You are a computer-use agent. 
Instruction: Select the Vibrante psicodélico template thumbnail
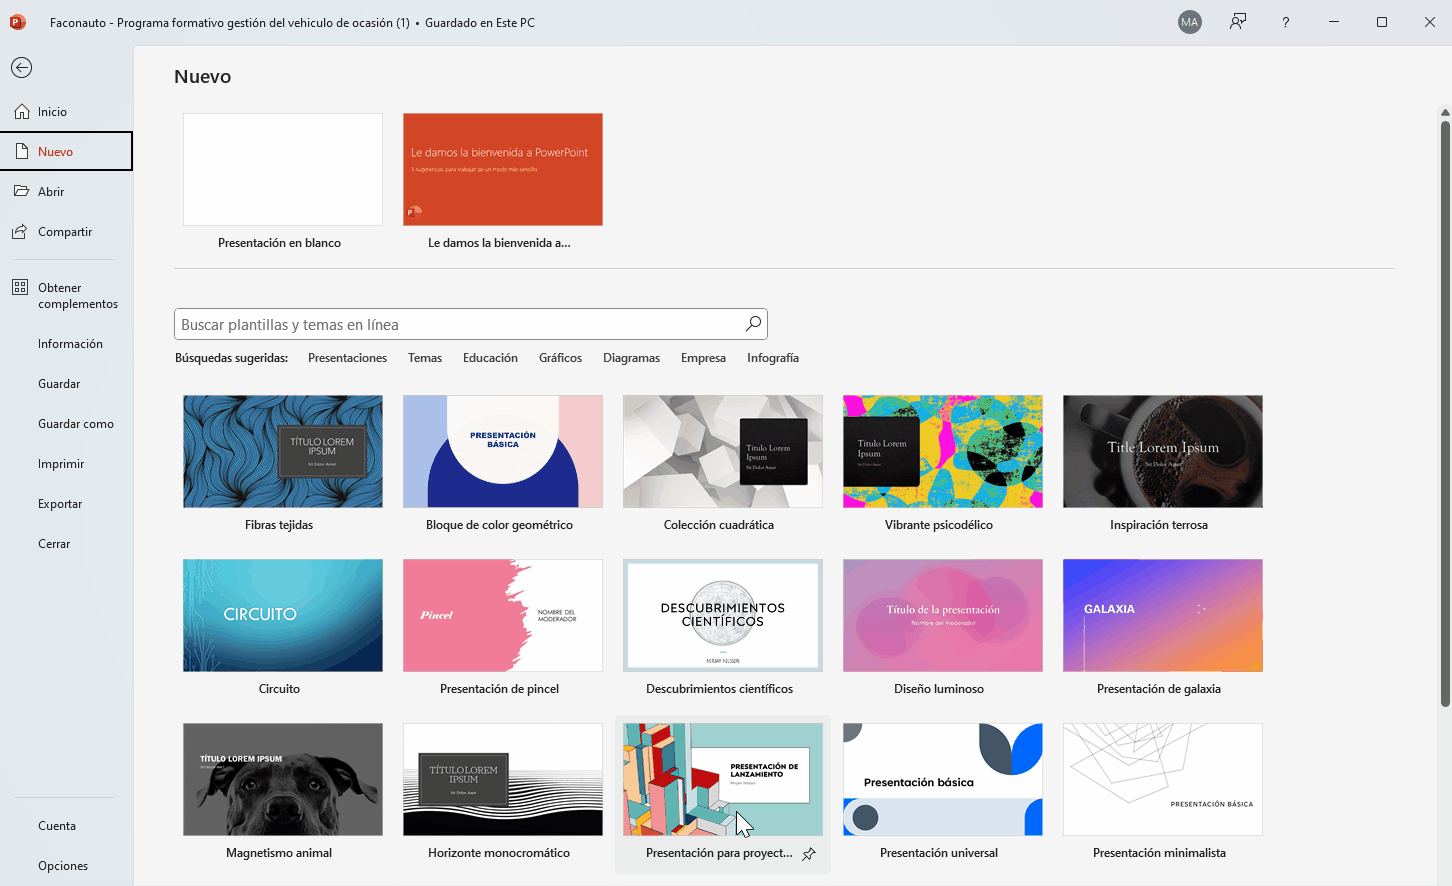click(x=942, y=451)
